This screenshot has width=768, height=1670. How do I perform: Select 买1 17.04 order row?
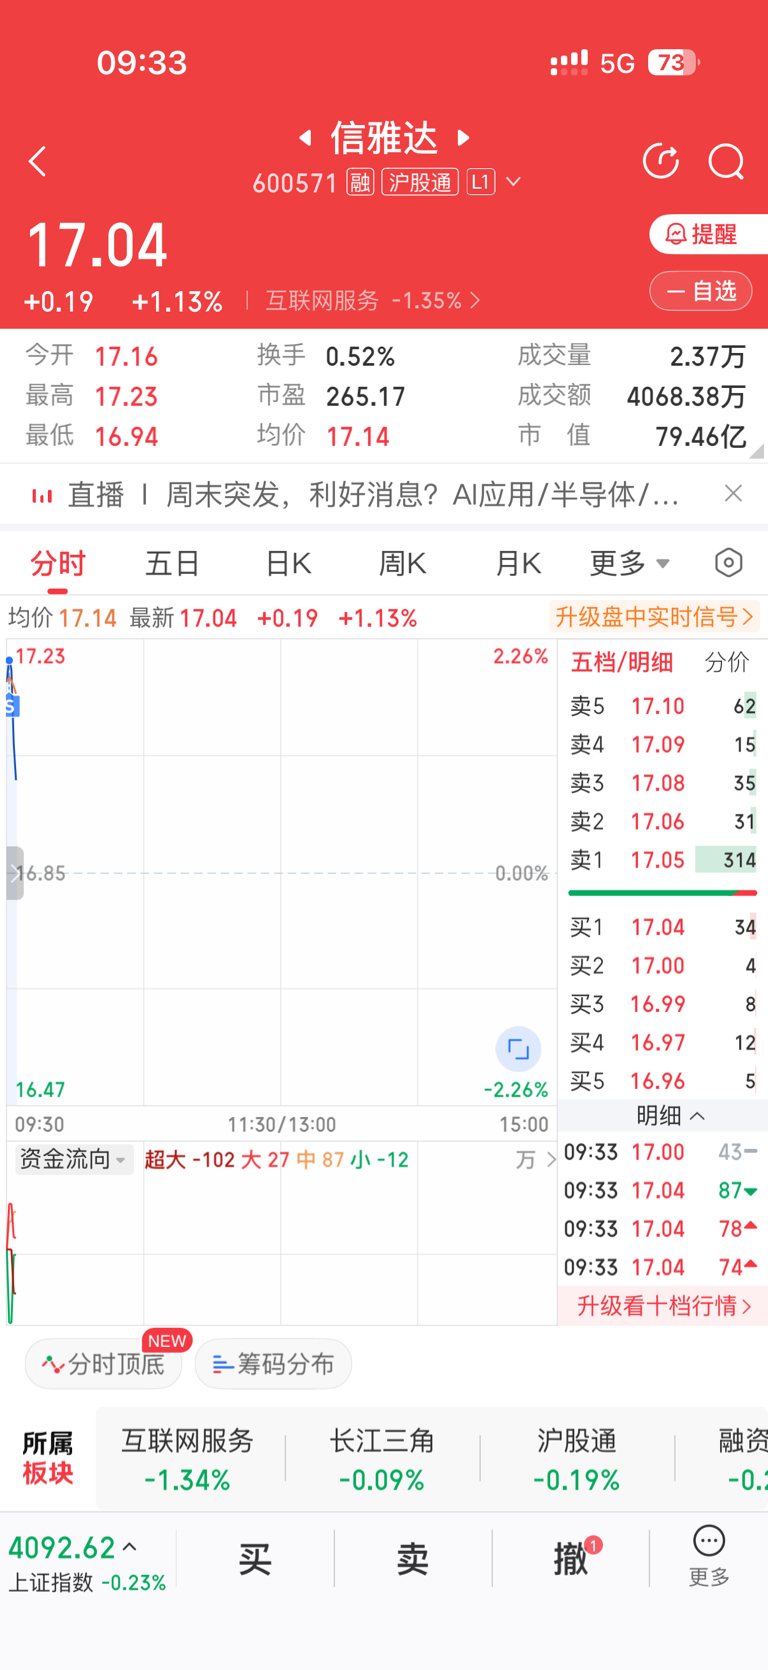coord(662,928)
